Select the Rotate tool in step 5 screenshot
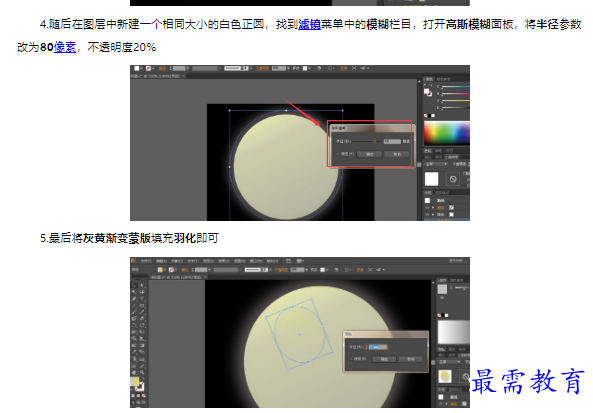The image size is (593, 413). click(134, 325)
